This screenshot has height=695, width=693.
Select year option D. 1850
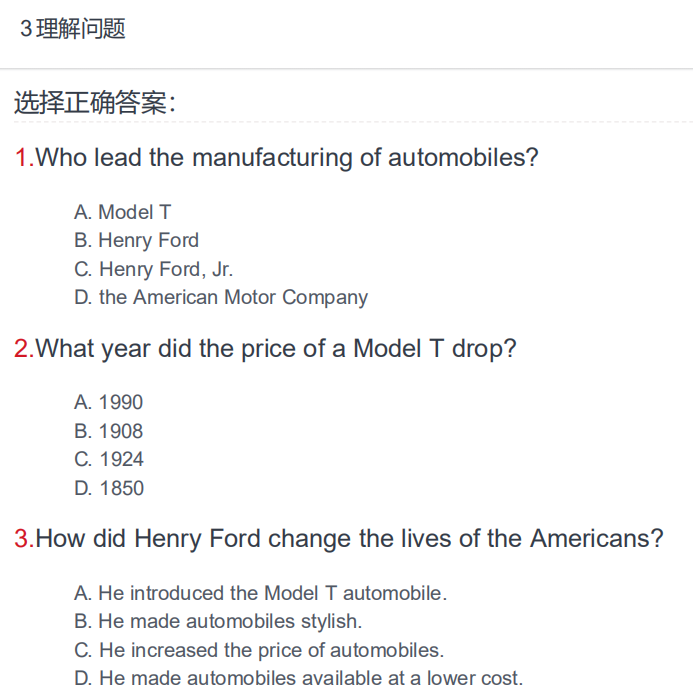click(x=109, y=488)
